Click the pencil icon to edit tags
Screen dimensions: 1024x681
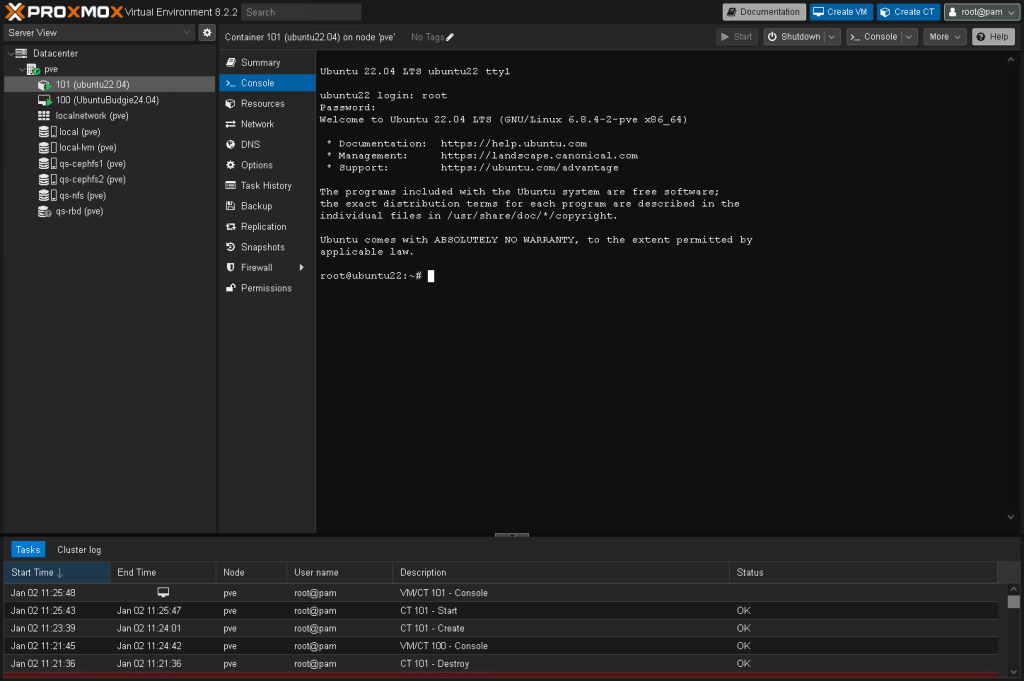(x=450, y=37)
